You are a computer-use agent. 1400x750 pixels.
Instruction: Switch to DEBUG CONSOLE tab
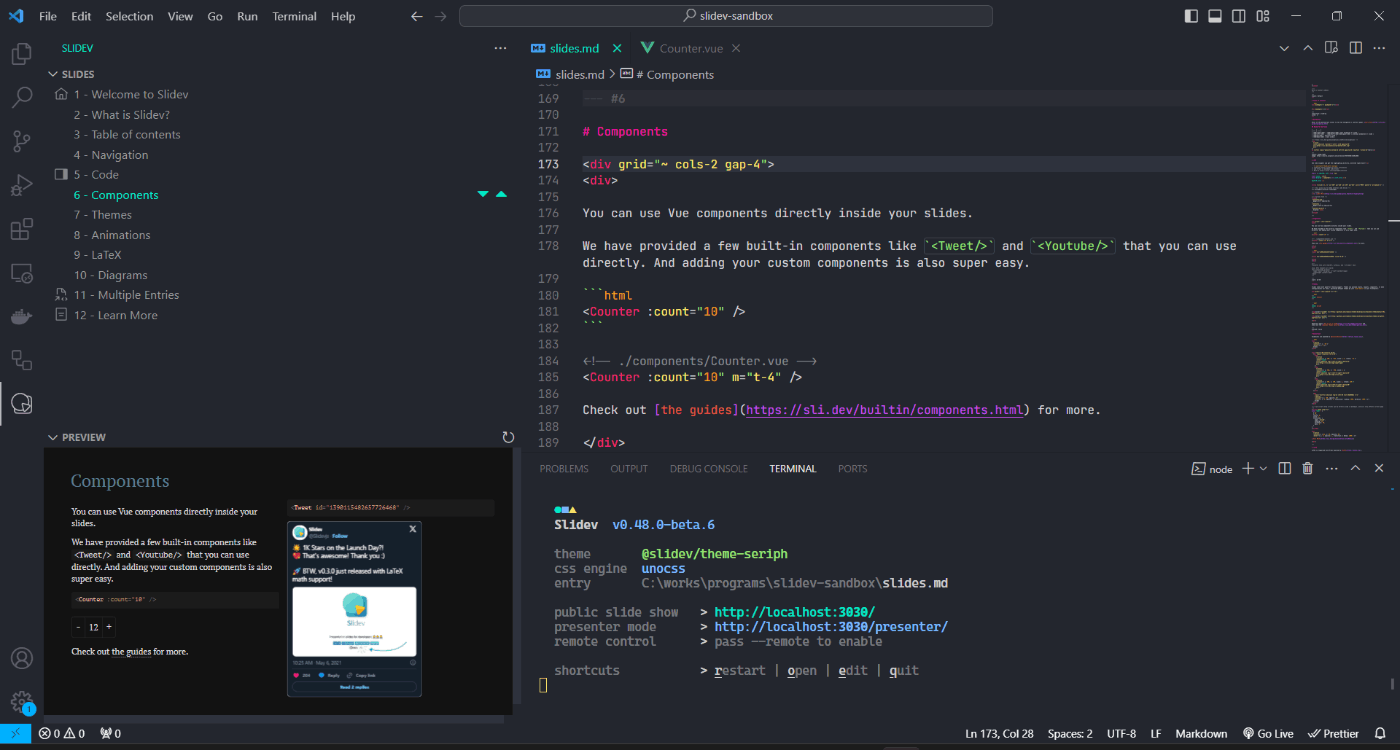pos(709,468)
